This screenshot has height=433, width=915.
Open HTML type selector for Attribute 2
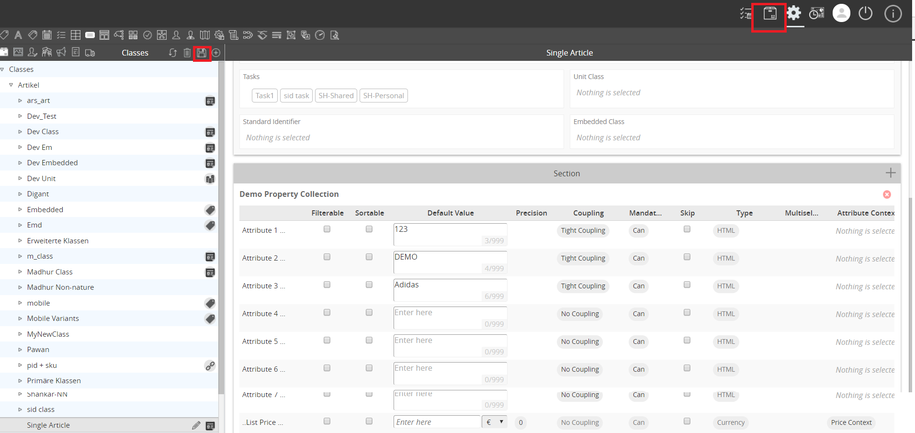[x=726, y=259]
